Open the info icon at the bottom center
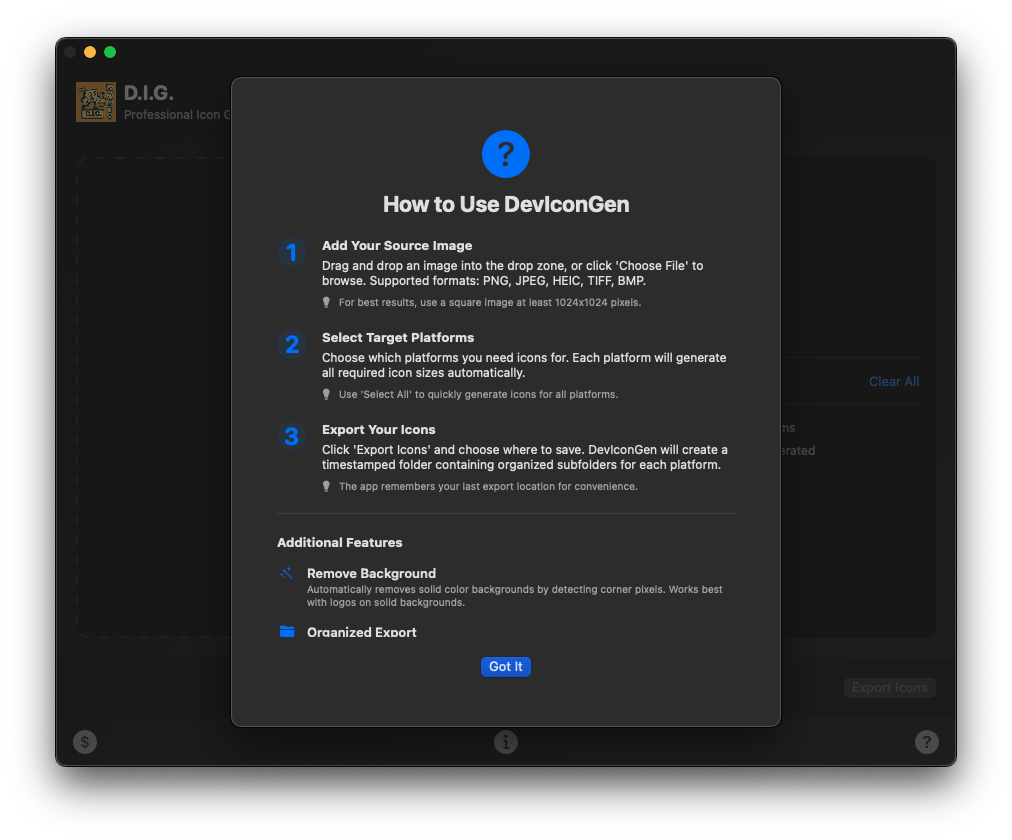 click(506, 742)
